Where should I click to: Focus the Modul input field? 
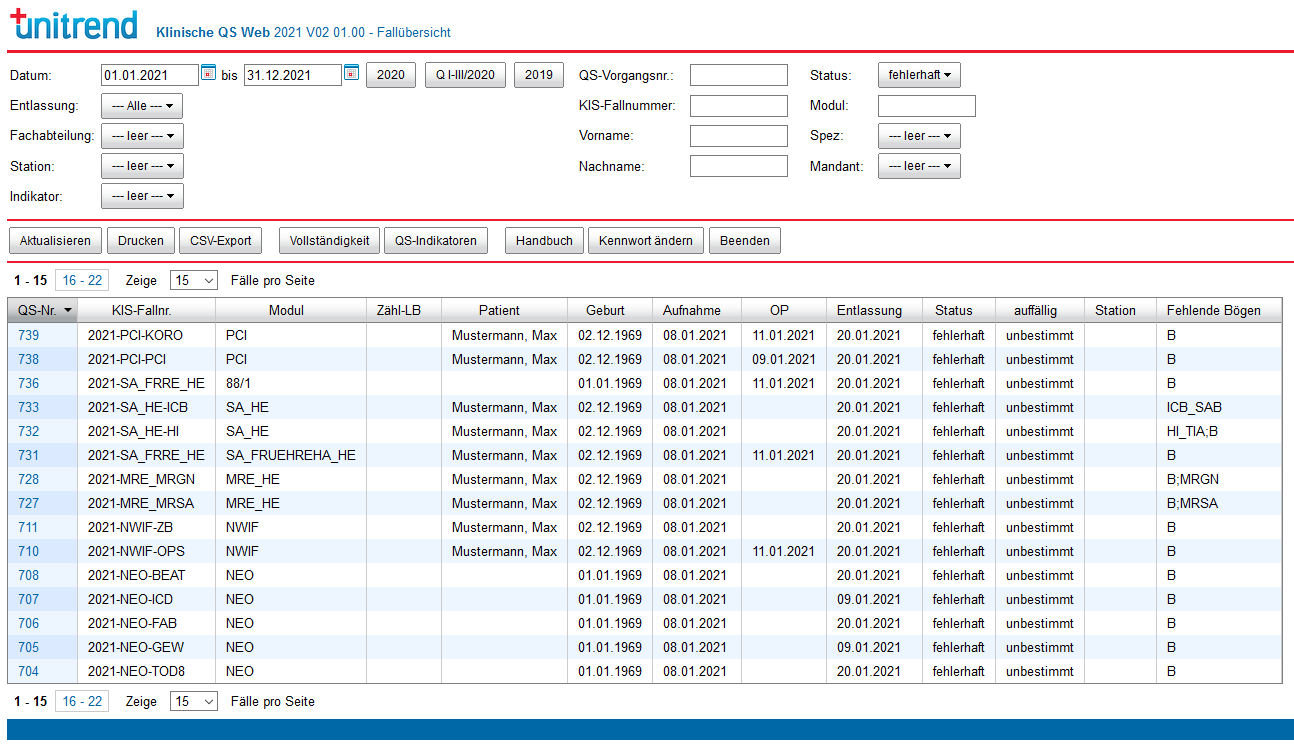coord(927,106)
